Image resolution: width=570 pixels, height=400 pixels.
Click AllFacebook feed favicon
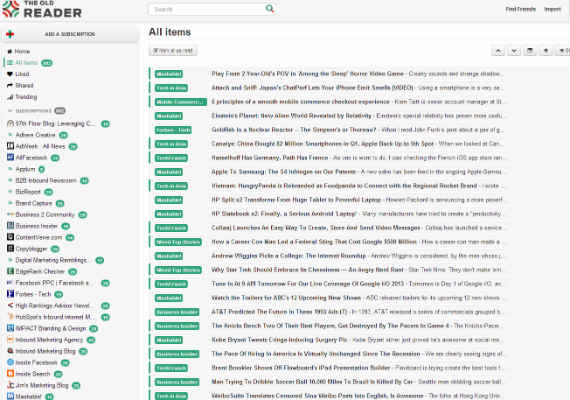pyautogui.click(x=11, y=157)
